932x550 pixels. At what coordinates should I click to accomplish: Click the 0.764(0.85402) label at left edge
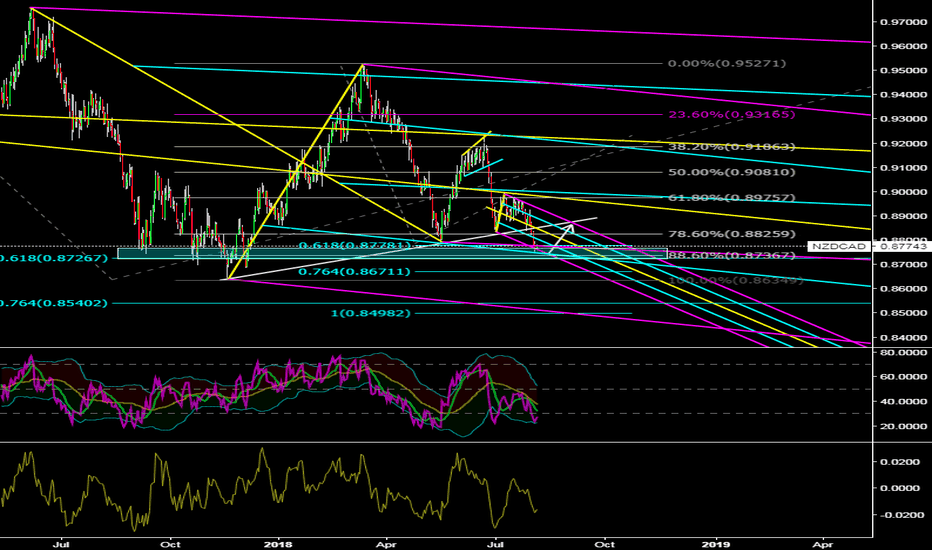click(54, 303)
